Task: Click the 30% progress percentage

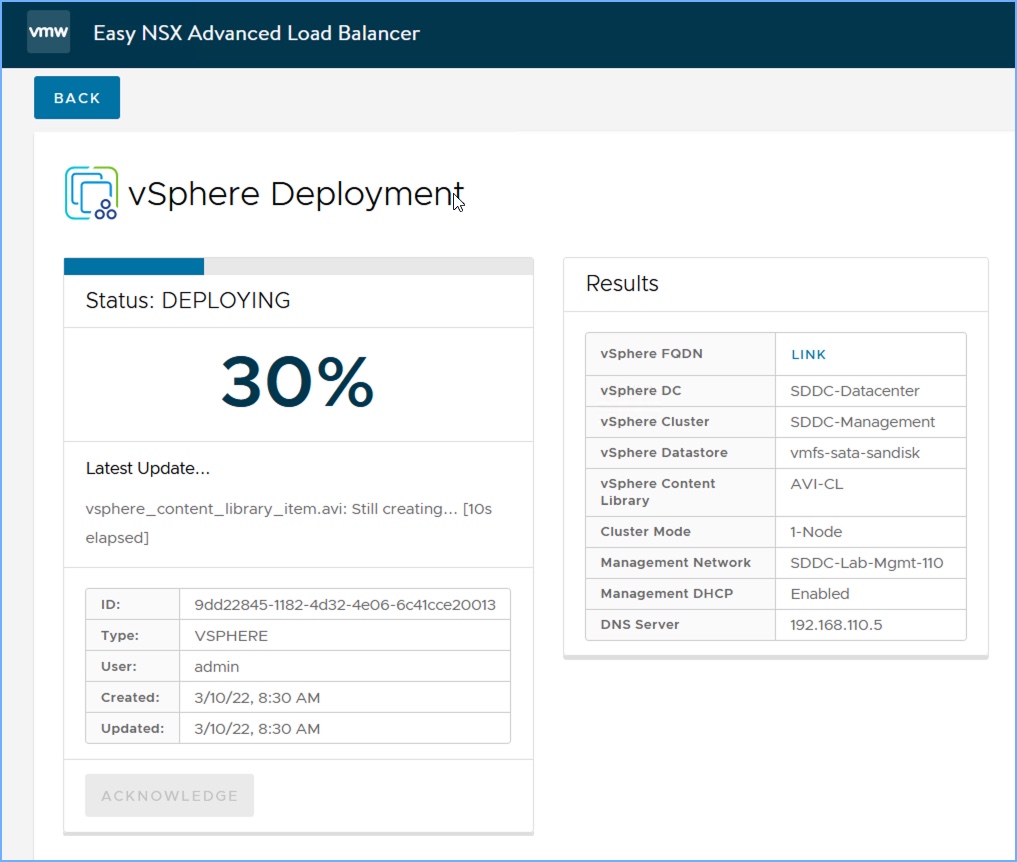Action: [298, 382]
